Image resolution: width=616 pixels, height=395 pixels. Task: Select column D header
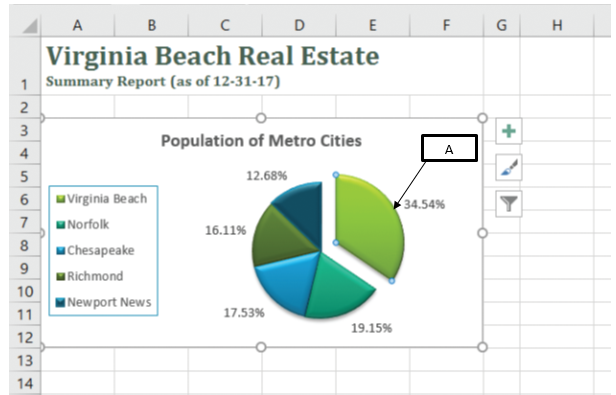click(299, 26)
